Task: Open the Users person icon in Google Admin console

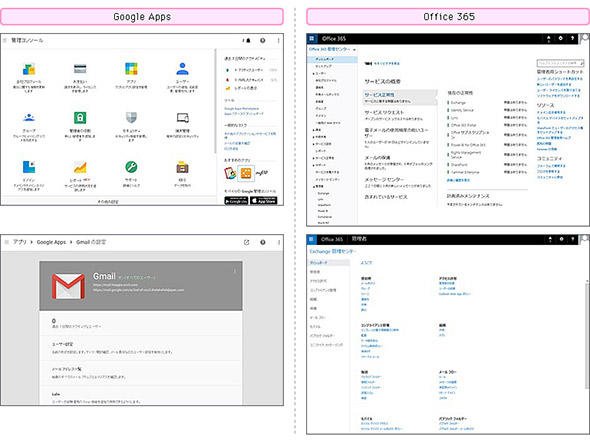Action: (x=182, y=69)
